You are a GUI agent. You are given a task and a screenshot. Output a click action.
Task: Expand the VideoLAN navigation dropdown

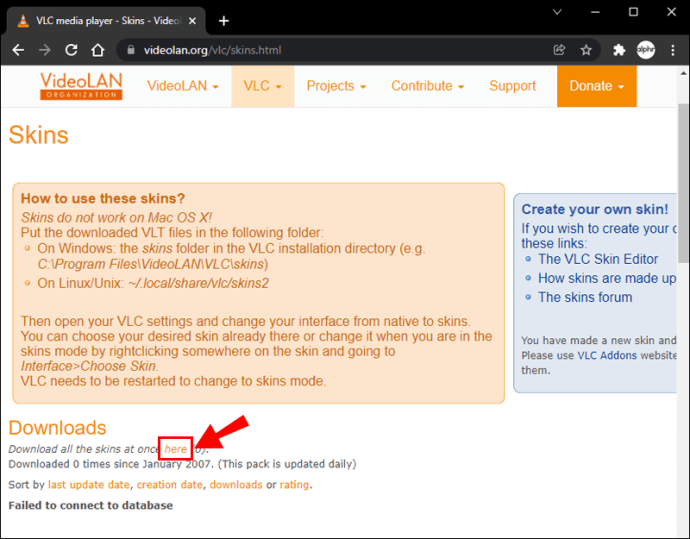183,86
